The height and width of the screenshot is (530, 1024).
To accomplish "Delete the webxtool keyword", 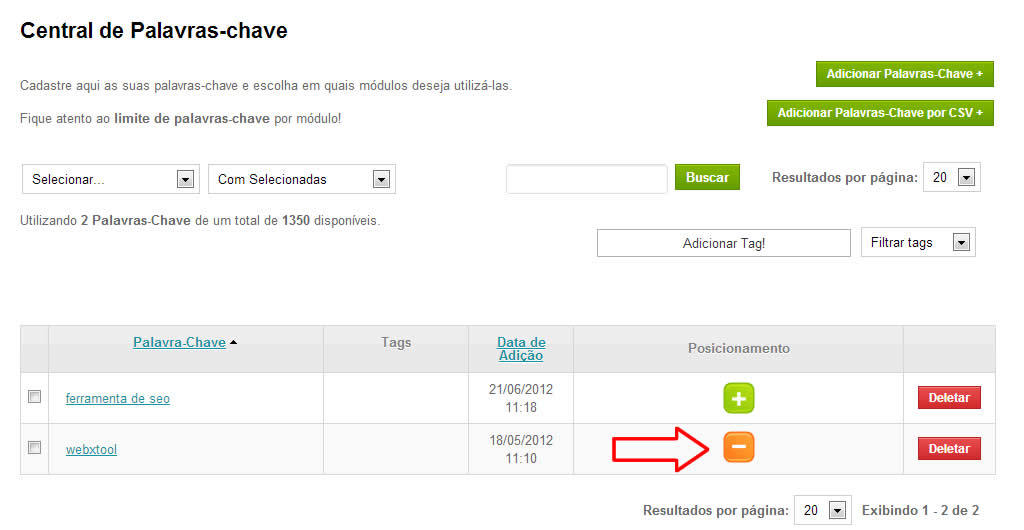I will coord(949,448).
